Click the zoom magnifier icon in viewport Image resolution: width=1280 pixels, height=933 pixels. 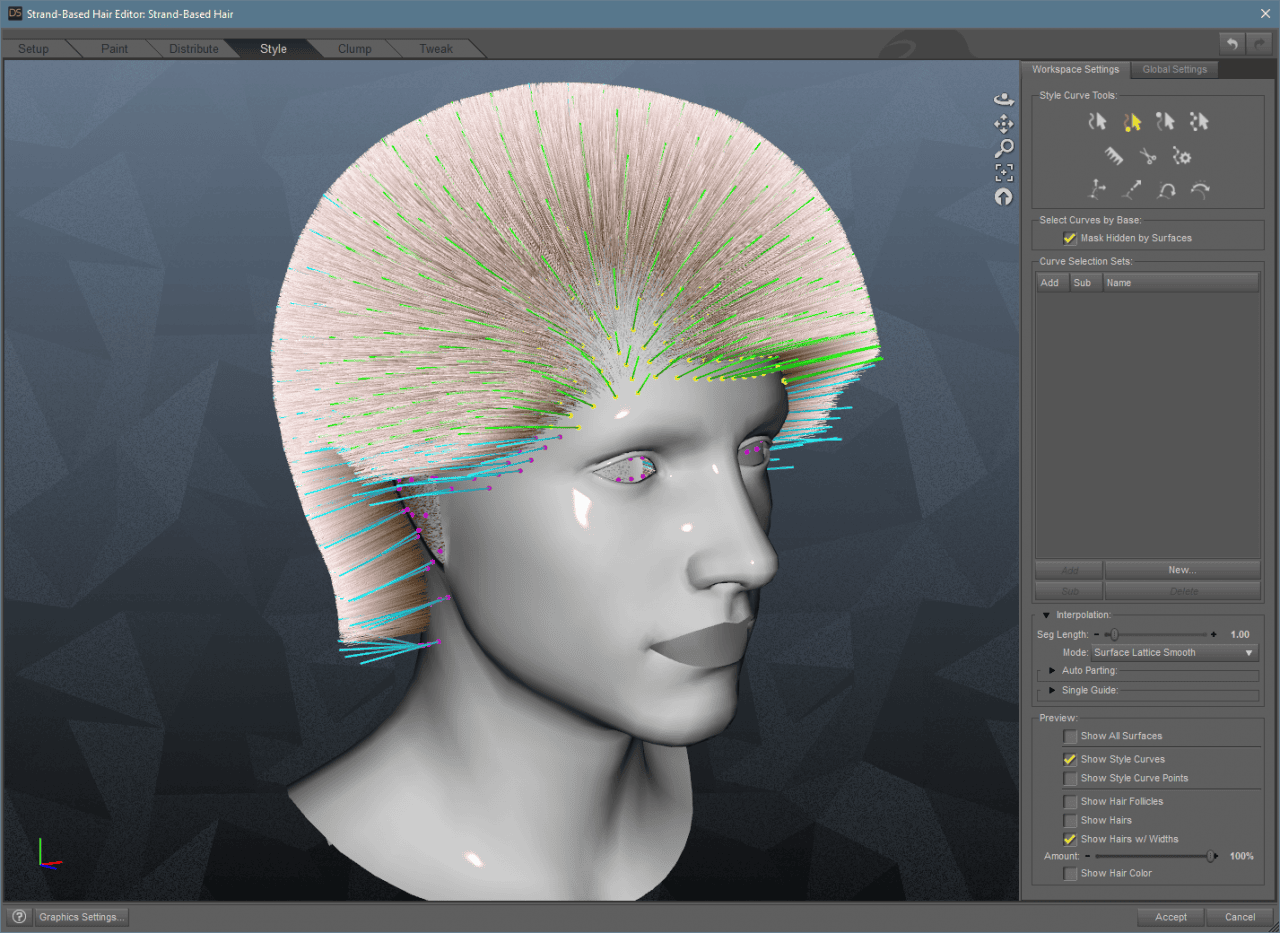1004,147
